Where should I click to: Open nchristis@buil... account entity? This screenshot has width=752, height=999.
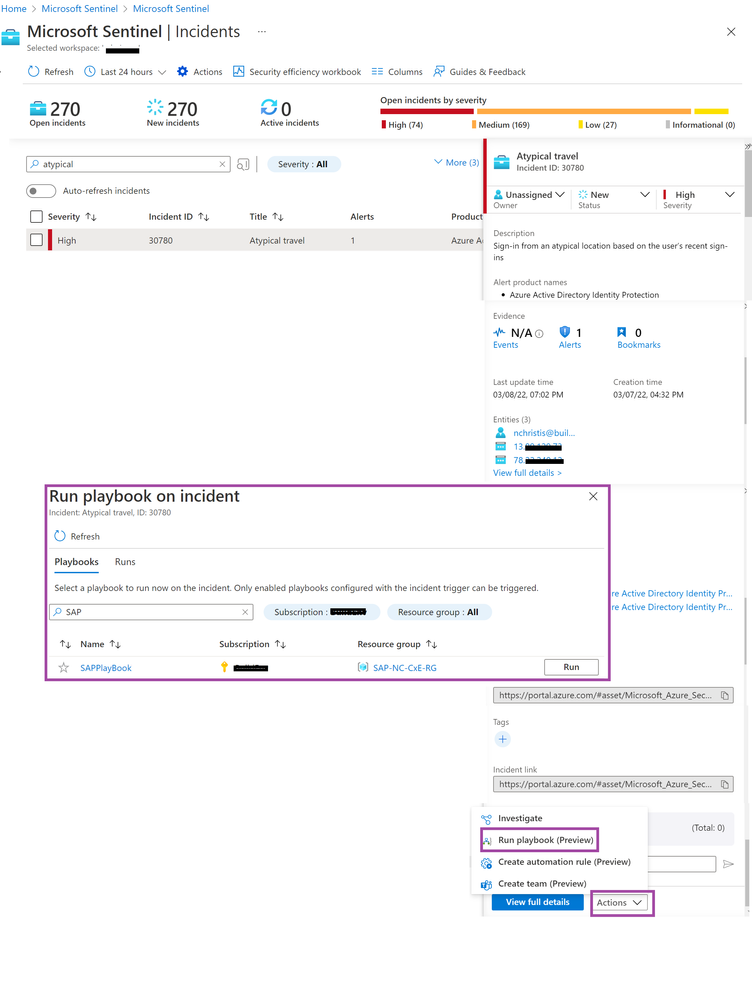pyautogui.click(x=544, y=433)
